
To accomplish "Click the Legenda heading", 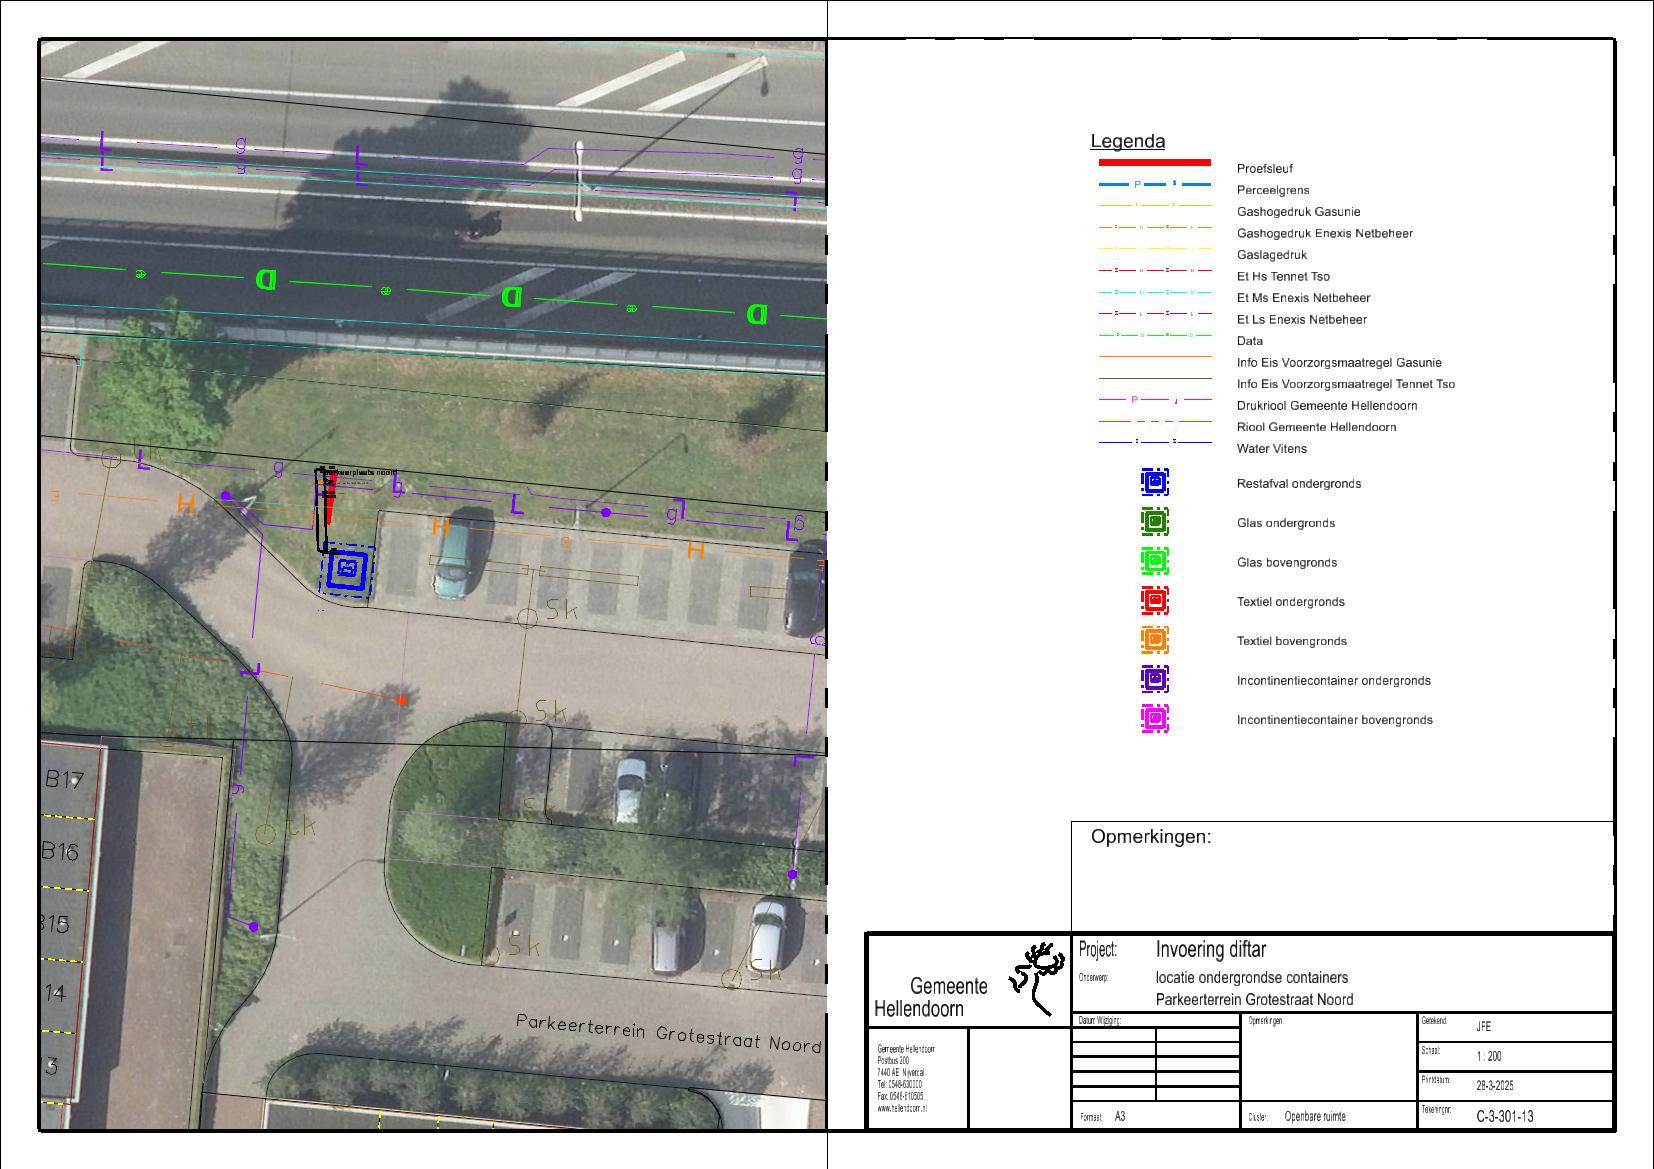I will click(x=1127, y=142).
